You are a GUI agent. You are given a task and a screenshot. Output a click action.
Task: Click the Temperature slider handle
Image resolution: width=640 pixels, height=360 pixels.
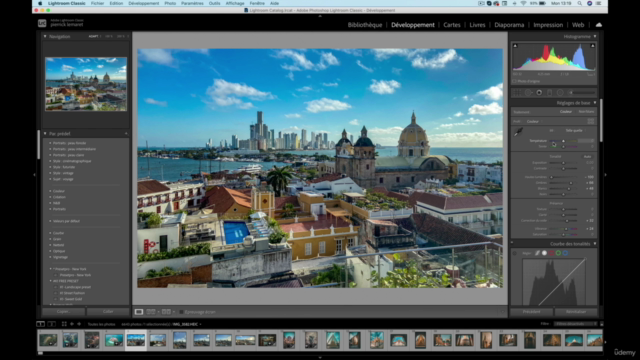point(563,141)
